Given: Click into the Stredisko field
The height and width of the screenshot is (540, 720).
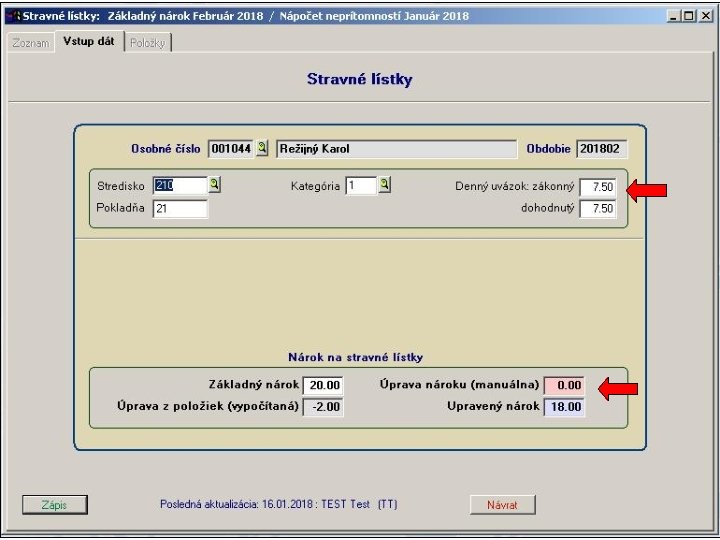Looking at the screenshot, I should 180,186.
